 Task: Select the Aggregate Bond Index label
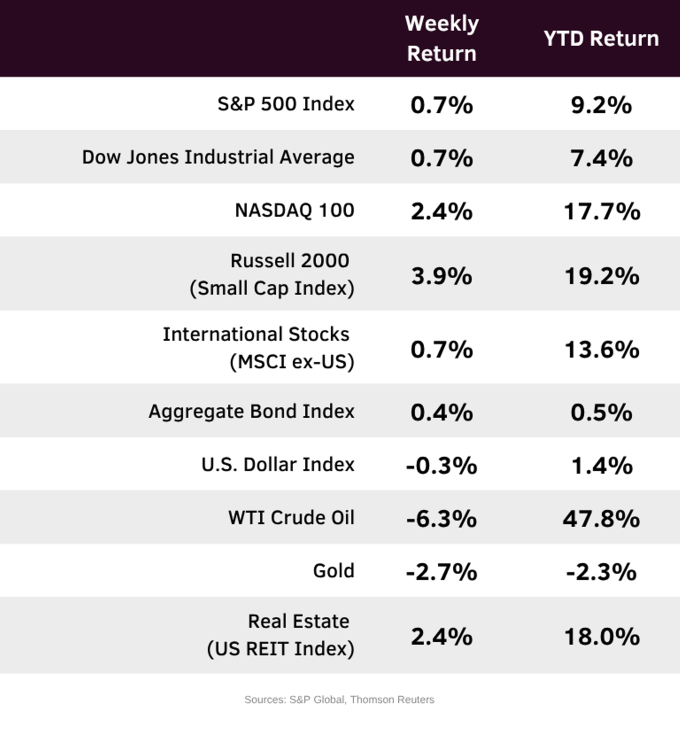(x=252, y=411)
